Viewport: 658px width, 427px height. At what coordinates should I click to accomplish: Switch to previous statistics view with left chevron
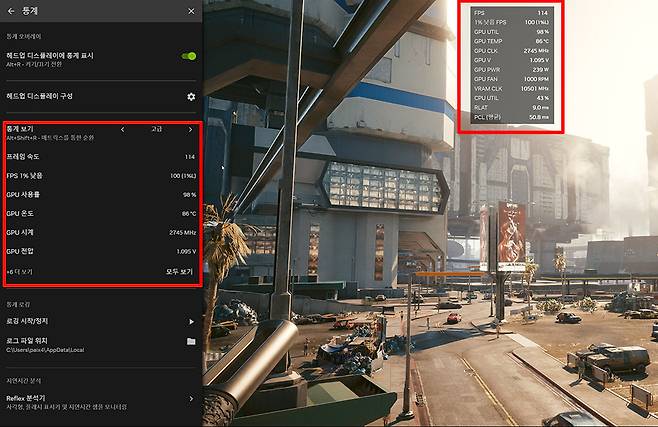coord(122,129)
